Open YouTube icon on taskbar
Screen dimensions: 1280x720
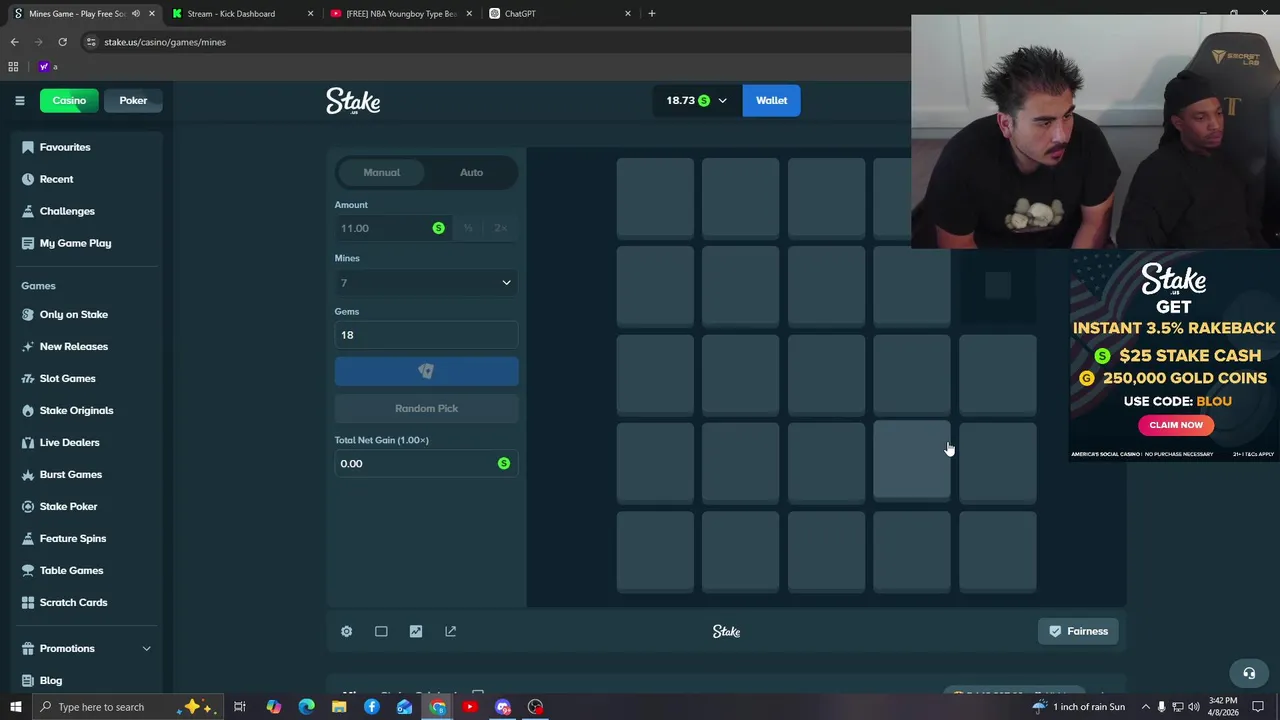point(470,707)
